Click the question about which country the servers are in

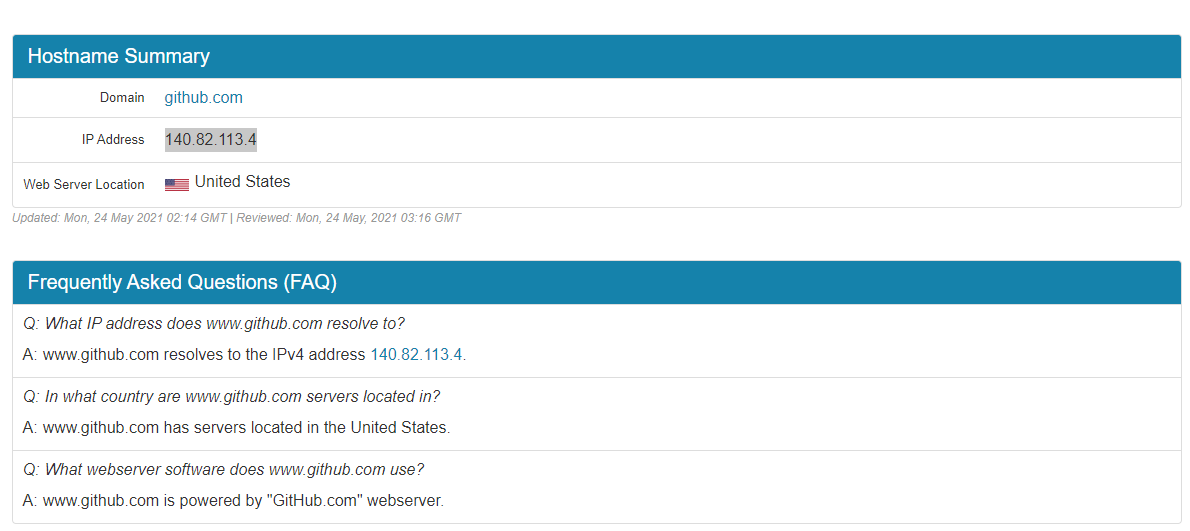231,397
